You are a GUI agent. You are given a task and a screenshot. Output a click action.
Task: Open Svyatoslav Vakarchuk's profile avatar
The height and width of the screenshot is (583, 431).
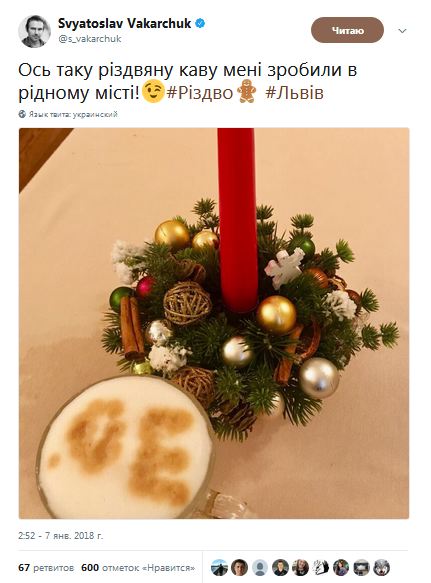pyautogui.click(x=34, y=31)
